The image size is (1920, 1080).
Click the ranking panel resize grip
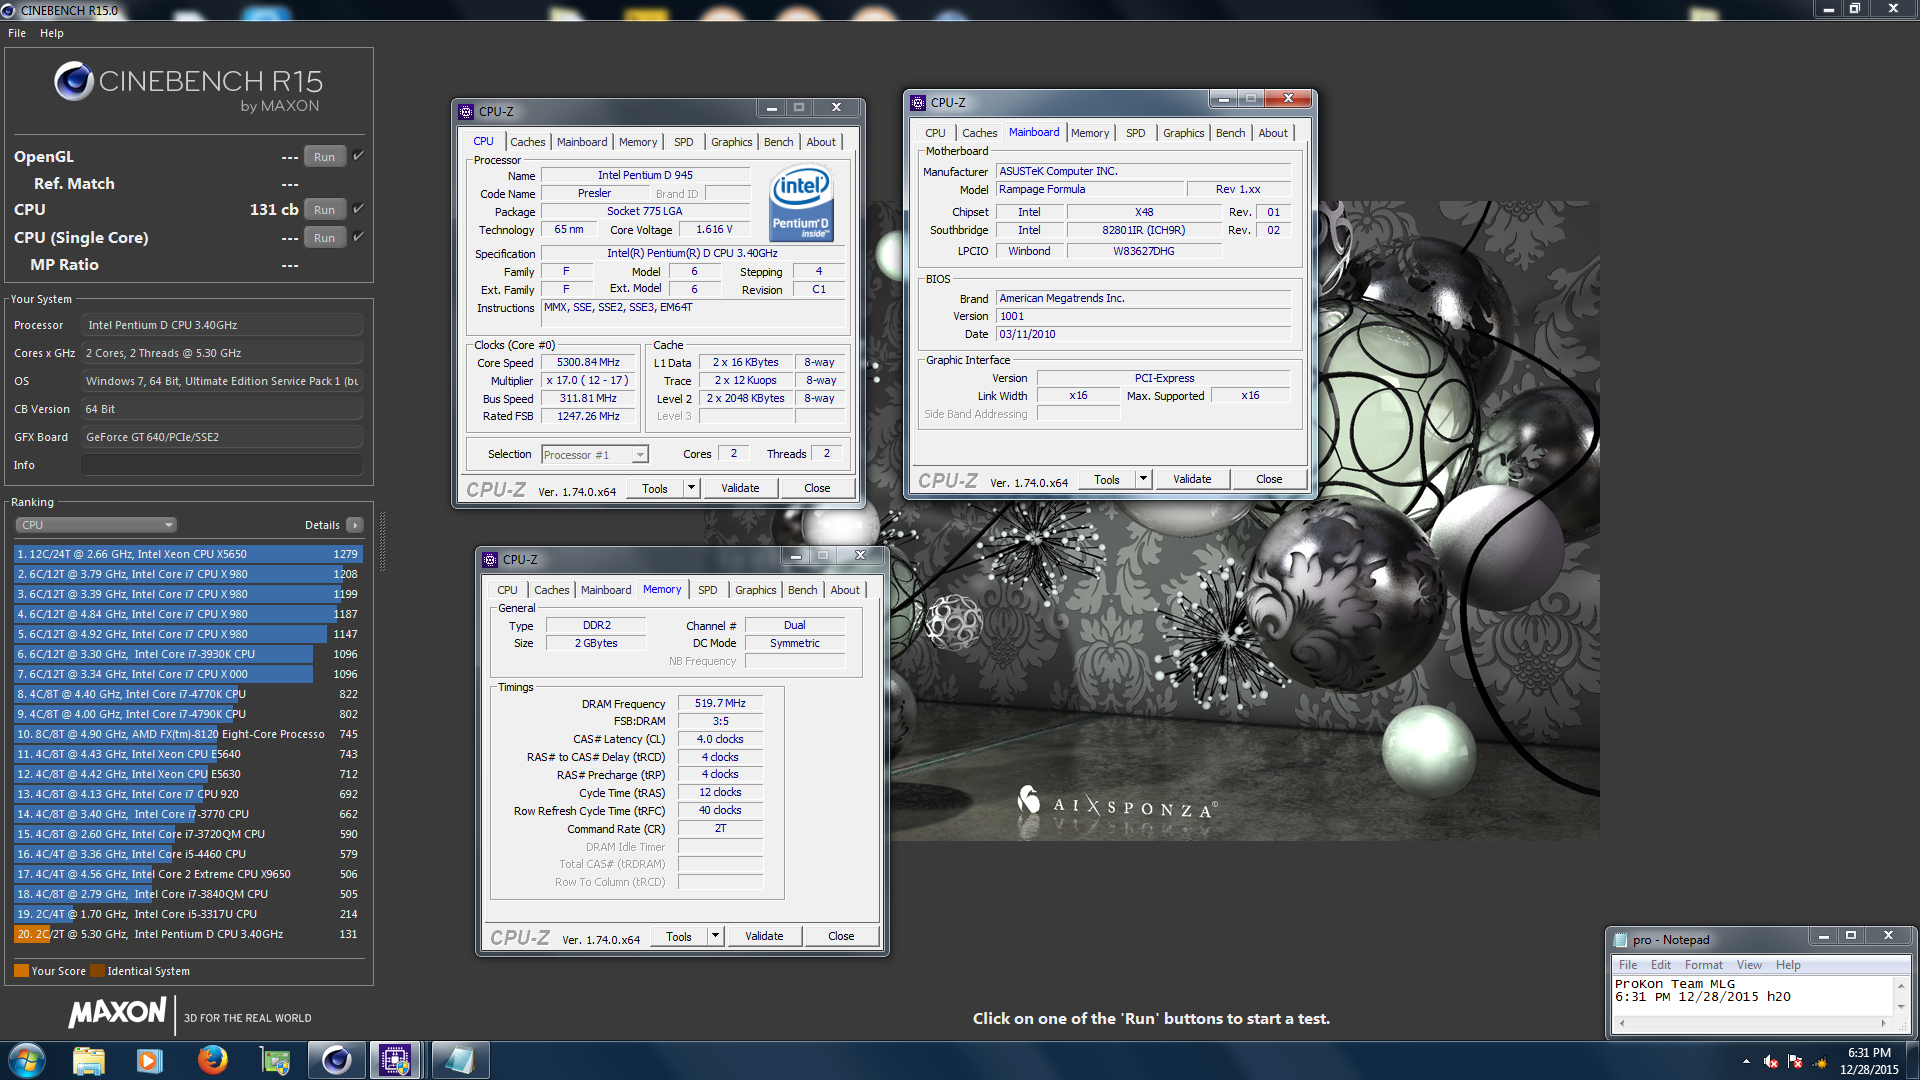click(x=381, y=541)
